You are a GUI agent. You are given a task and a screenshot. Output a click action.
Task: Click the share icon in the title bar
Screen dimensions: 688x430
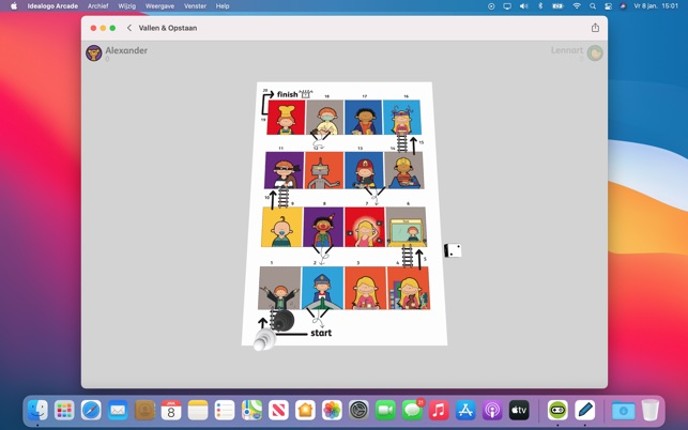click(x=595, y=28)
